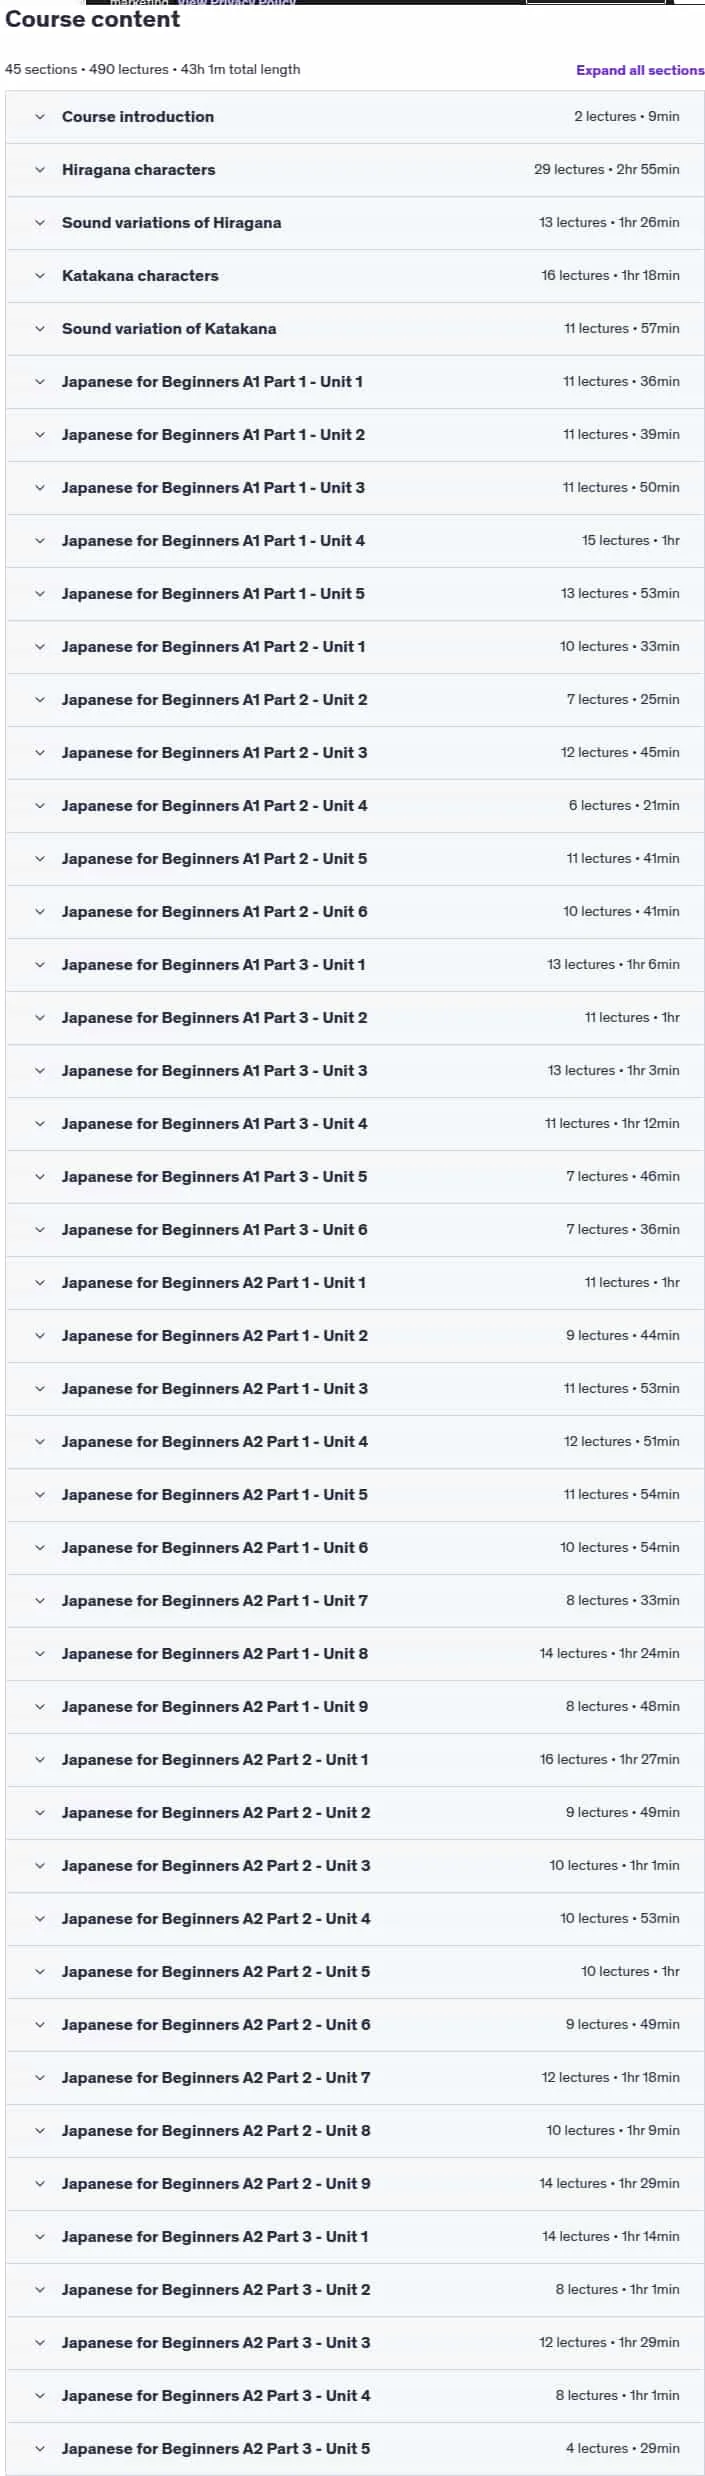705x2476 pixels.
Task: Open View Privacy Policy link at top
Action: pyautogui.click(x=237, y=3)
